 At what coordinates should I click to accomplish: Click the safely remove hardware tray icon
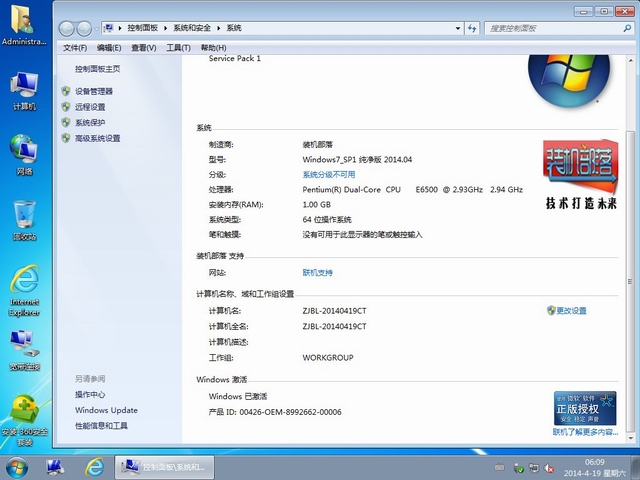518,468
